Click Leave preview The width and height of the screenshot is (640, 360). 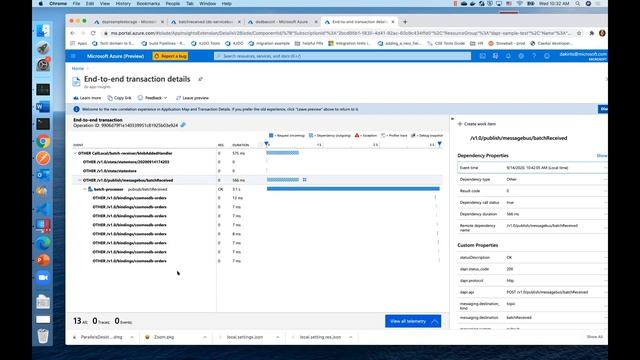[x=192, y=98]
